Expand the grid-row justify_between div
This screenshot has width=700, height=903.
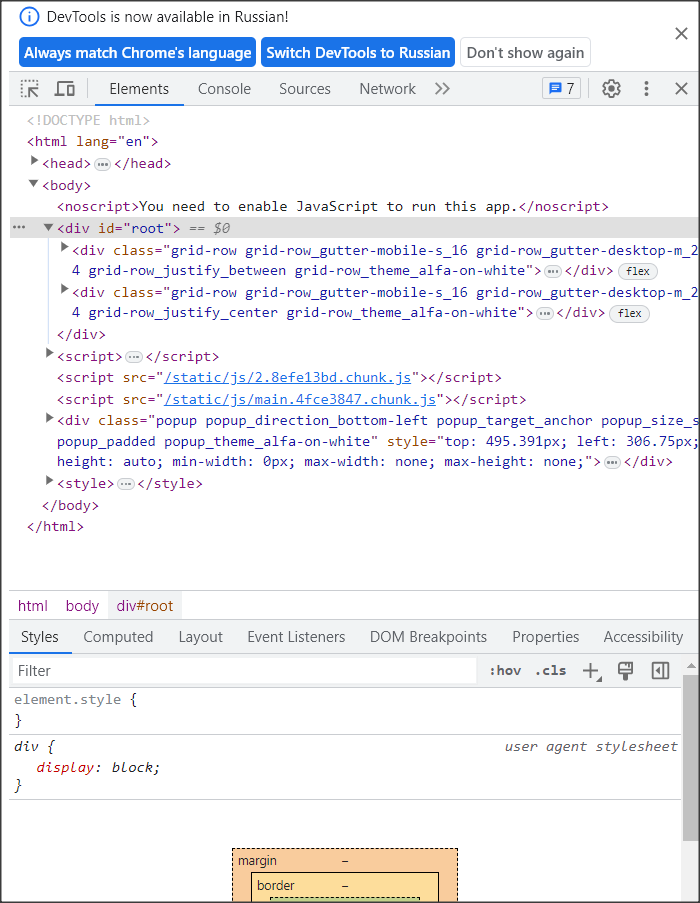click(x=64, y=247)
